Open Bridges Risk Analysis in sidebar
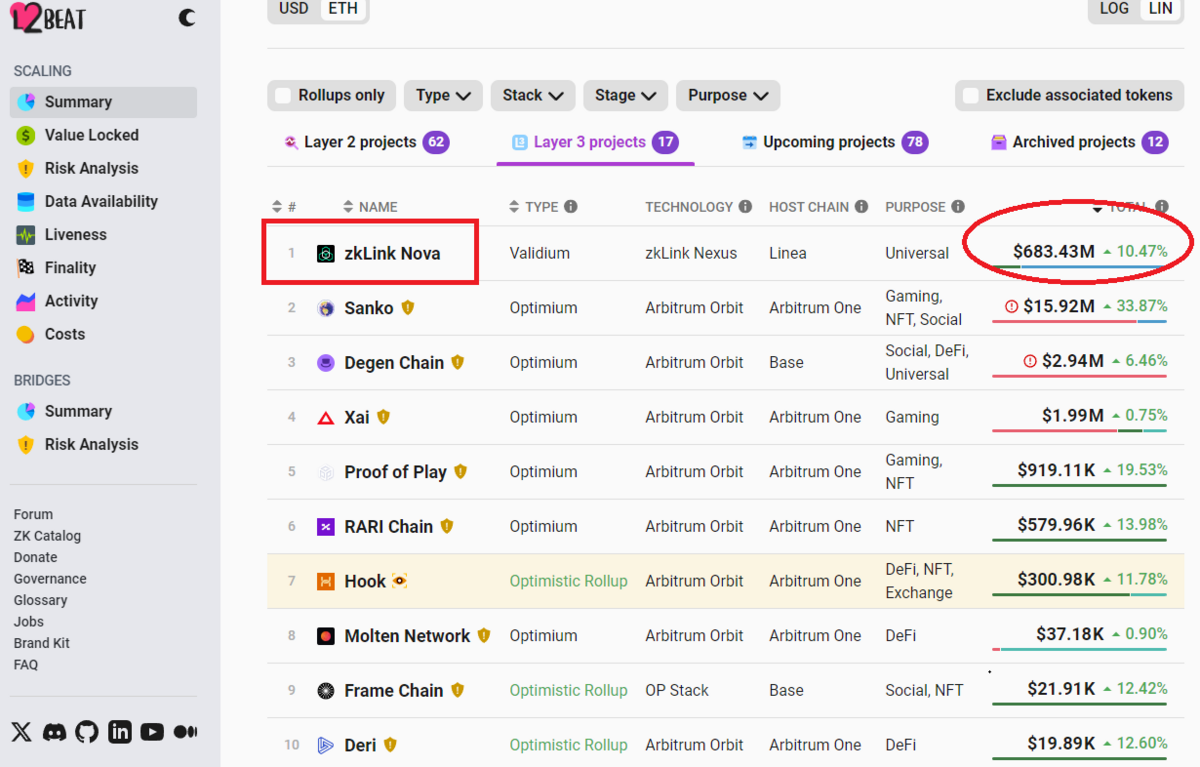This screenshot has width=1200, height=767. pyautogui.click(x=104, y=444)
